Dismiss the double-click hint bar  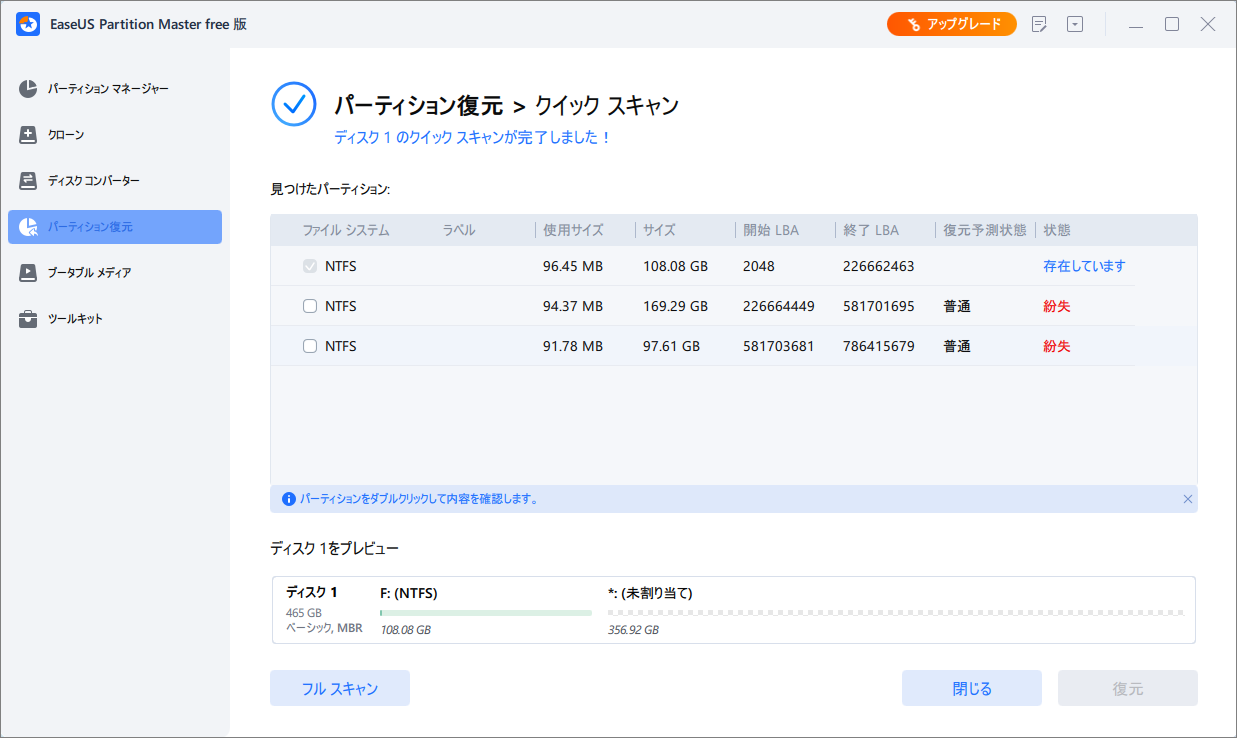1187,498
